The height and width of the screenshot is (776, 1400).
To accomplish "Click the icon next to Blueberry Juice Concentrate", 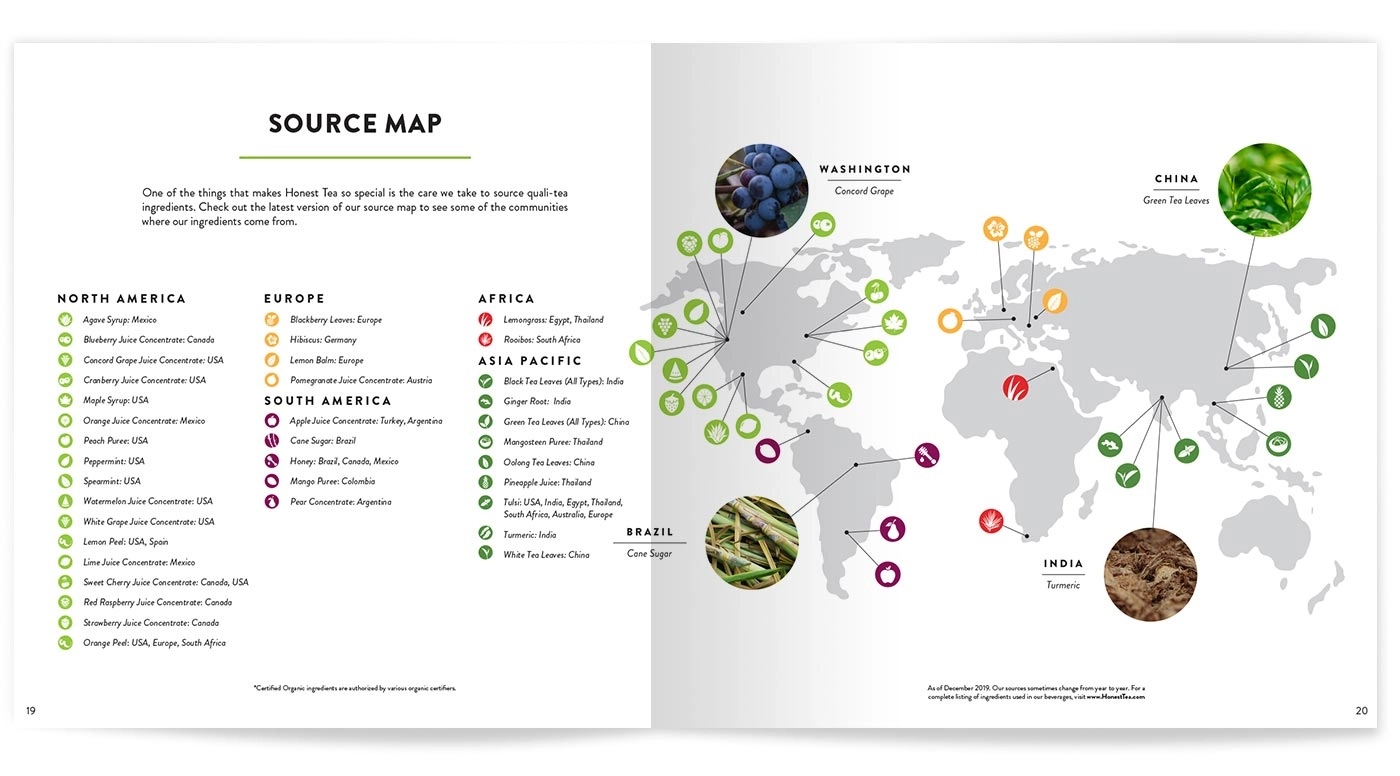I will tap(65, 340).
